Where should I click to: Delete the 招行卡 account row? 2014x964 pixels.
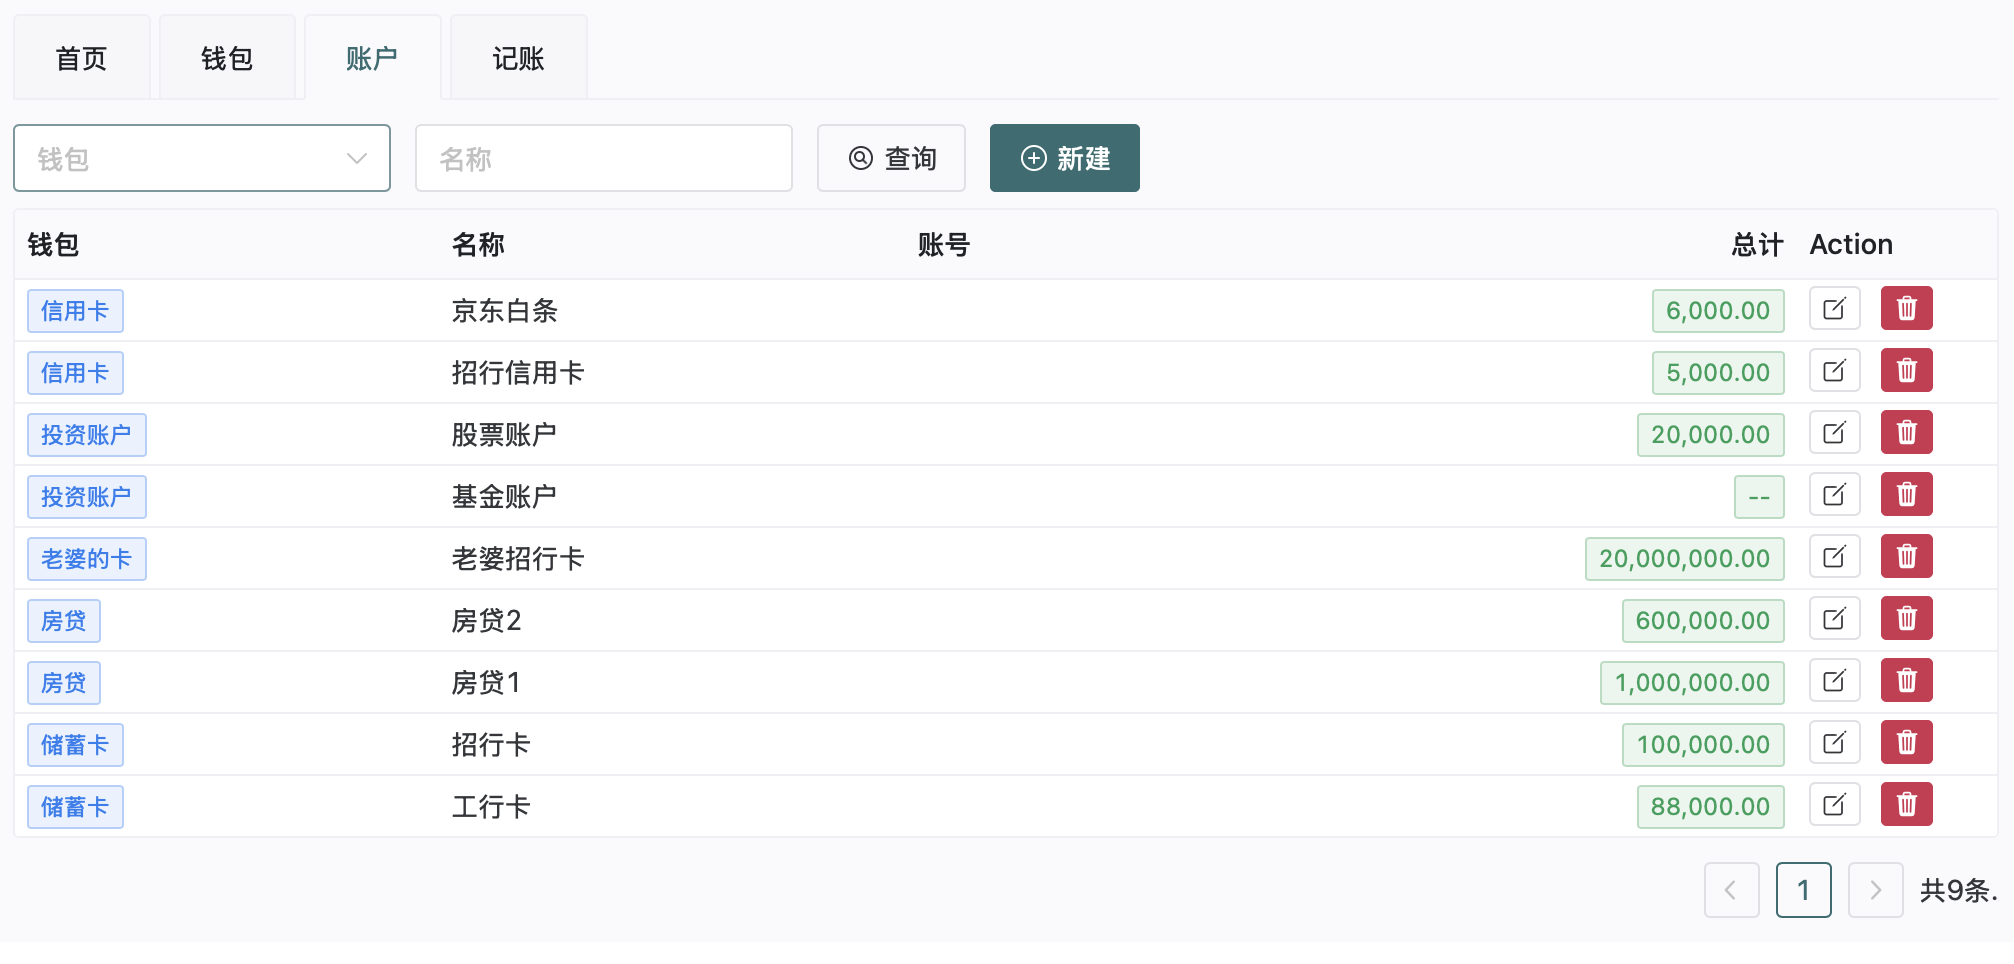1906,743
